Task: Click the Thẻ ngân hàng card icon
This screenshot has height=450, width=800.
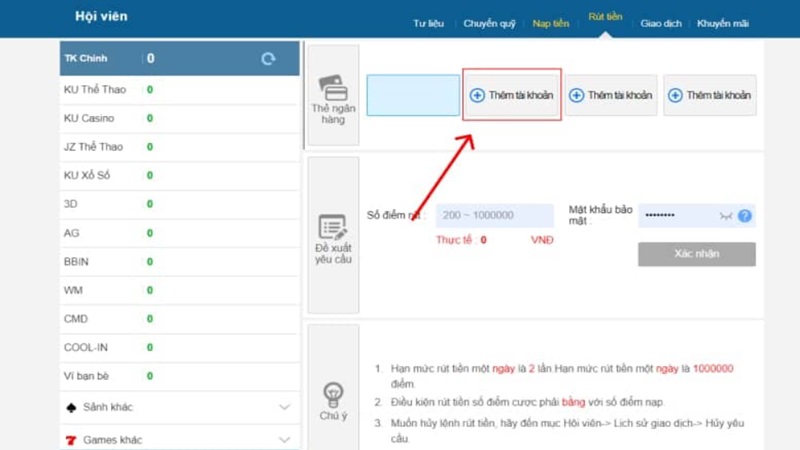Action: (333, 88)
